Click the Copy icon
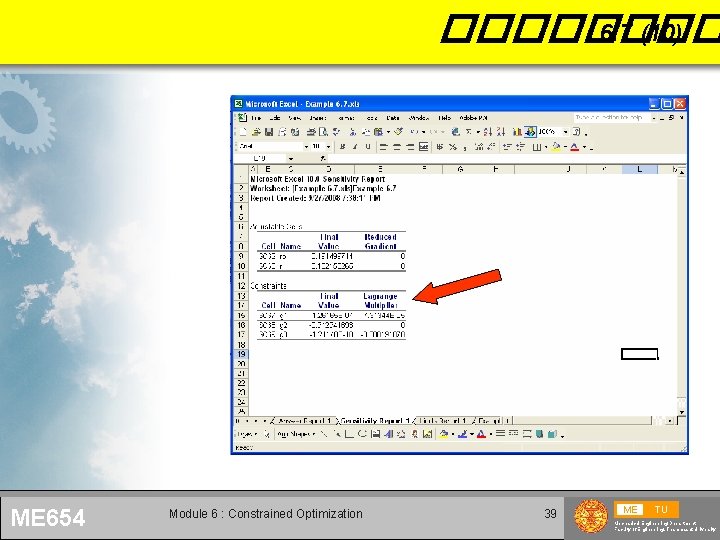The width and height of the screenshot is (720, 540). pyautogui.click(x=366, y=132)
